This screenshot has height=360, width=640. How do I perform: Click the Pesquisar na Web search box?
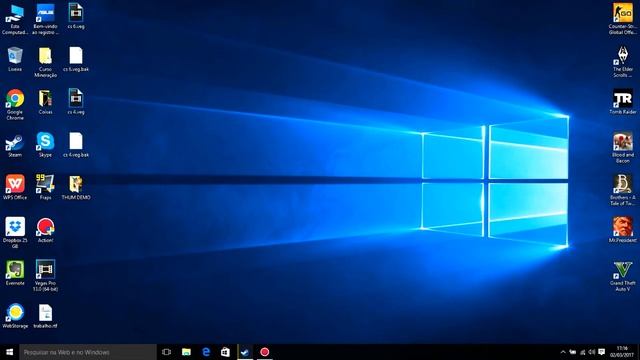click(88, 352)
